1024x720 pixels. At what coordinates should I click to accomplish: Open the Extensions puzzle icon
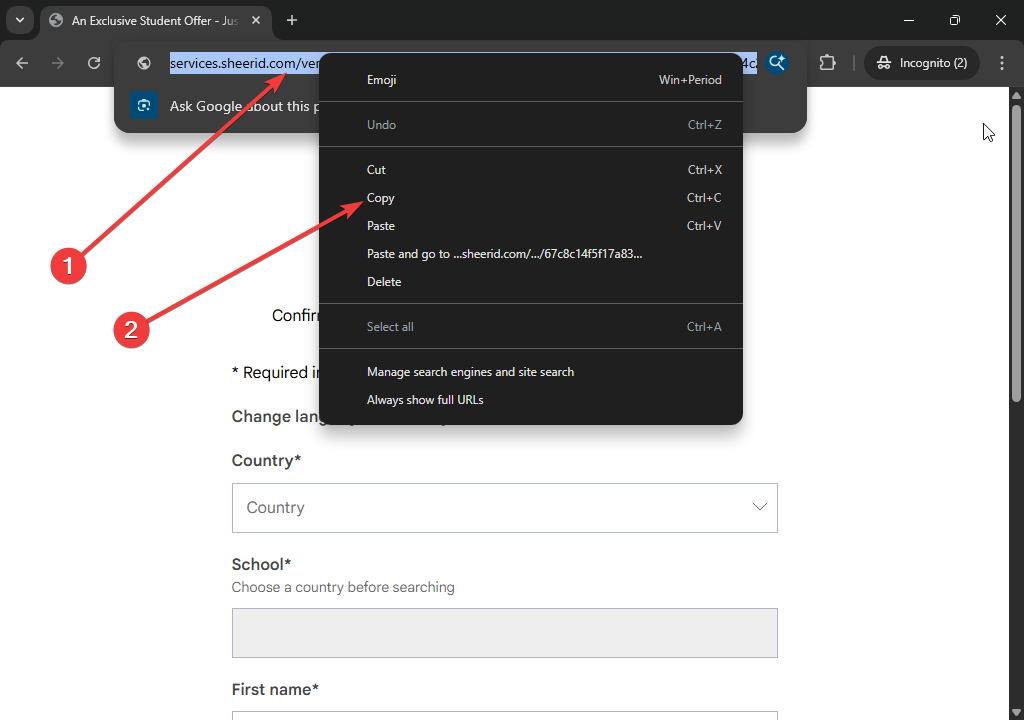(x=827, y=63)
